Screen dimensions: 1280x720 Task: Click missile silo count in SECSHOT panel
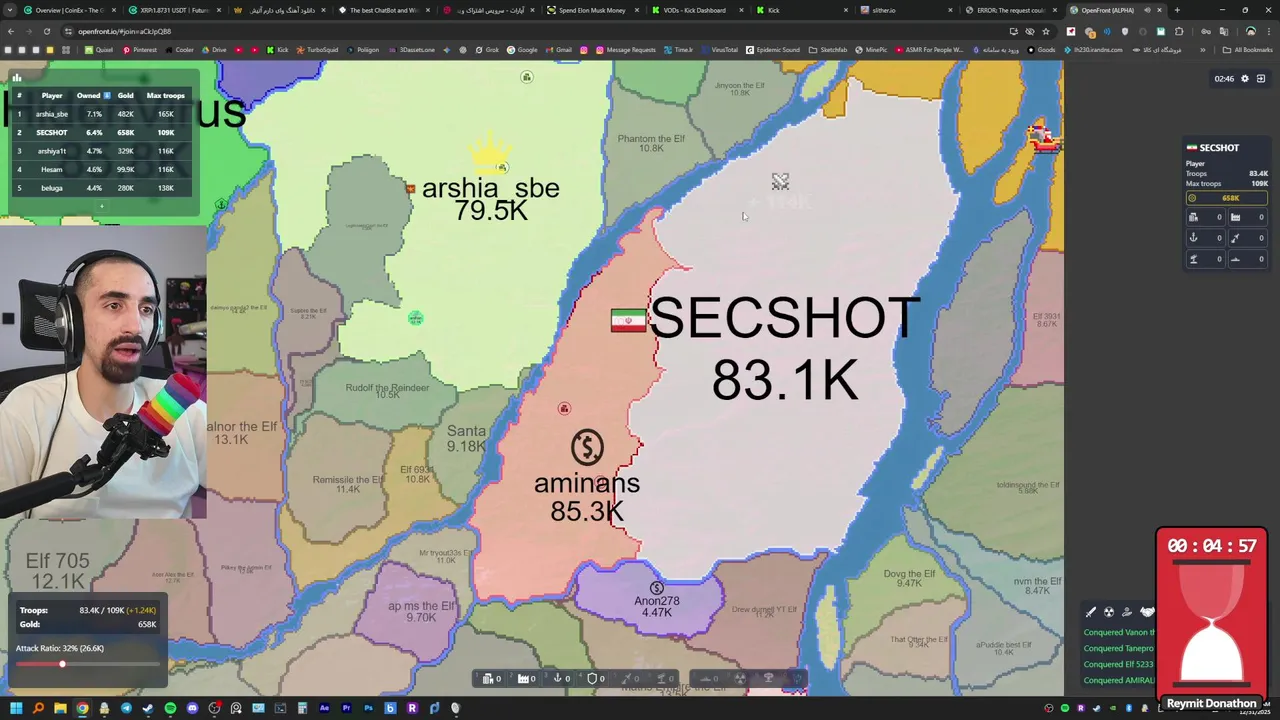pos(1249,238)
